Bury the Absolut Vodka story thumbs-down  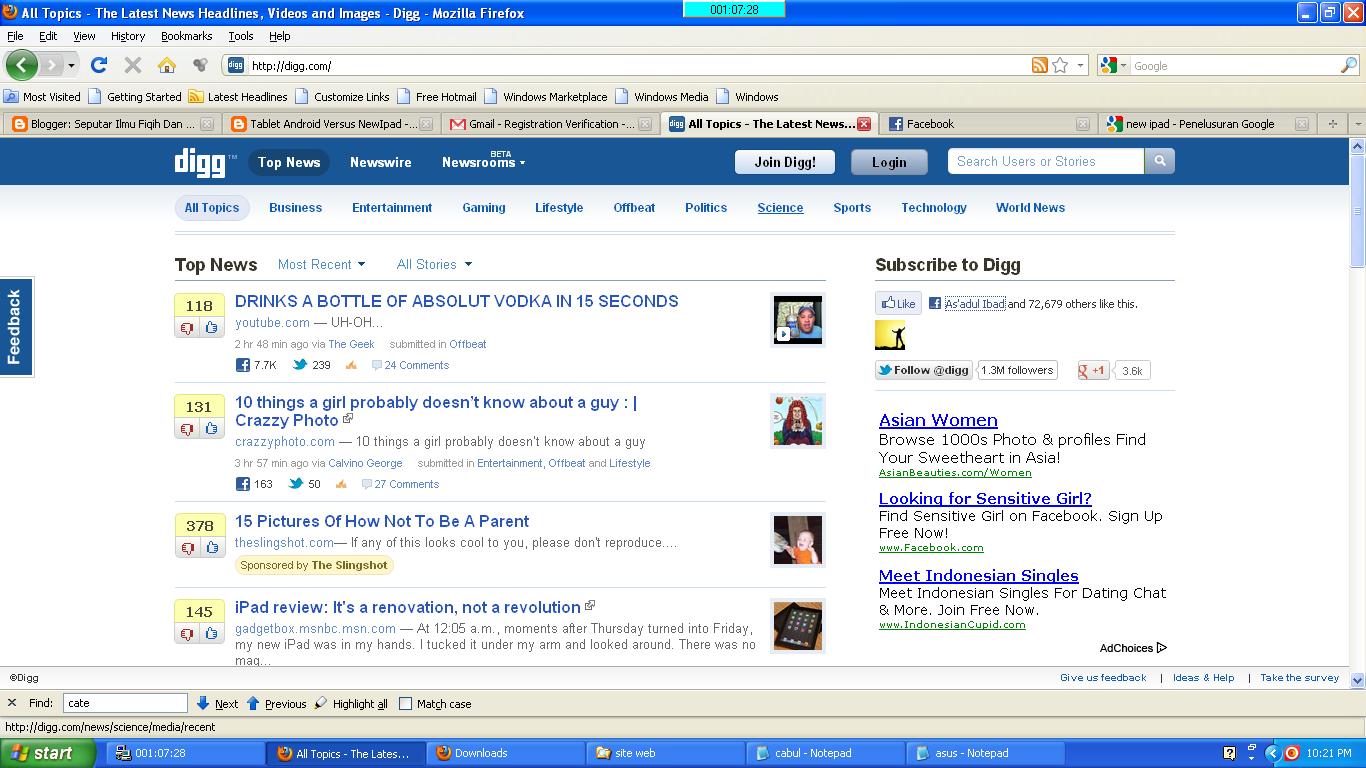pyautogui.click(x=187, y=327)
